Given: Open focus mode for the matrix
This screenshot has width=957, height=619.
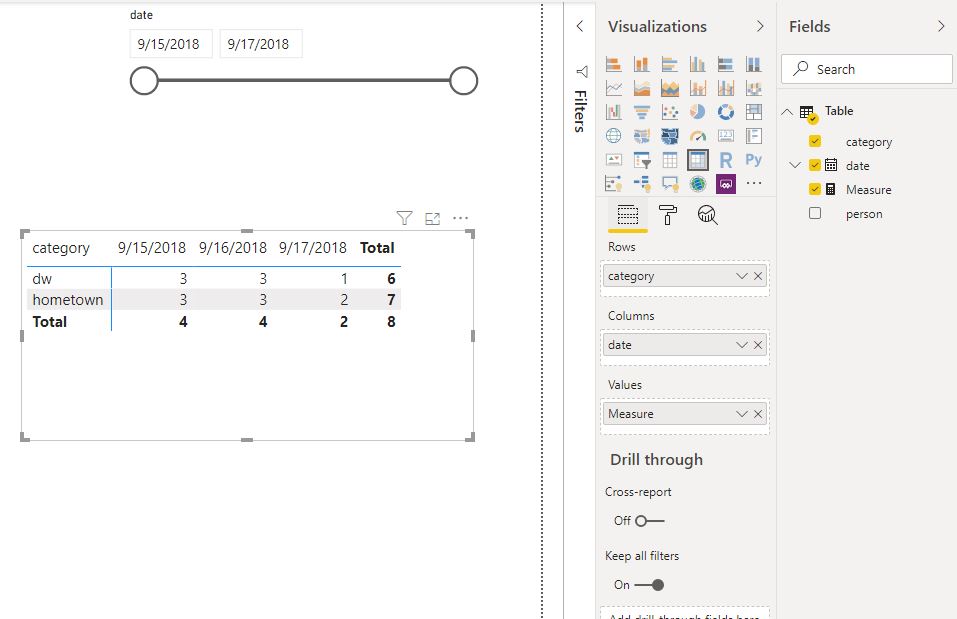Looking at the screenshot, I should [432, 218].
